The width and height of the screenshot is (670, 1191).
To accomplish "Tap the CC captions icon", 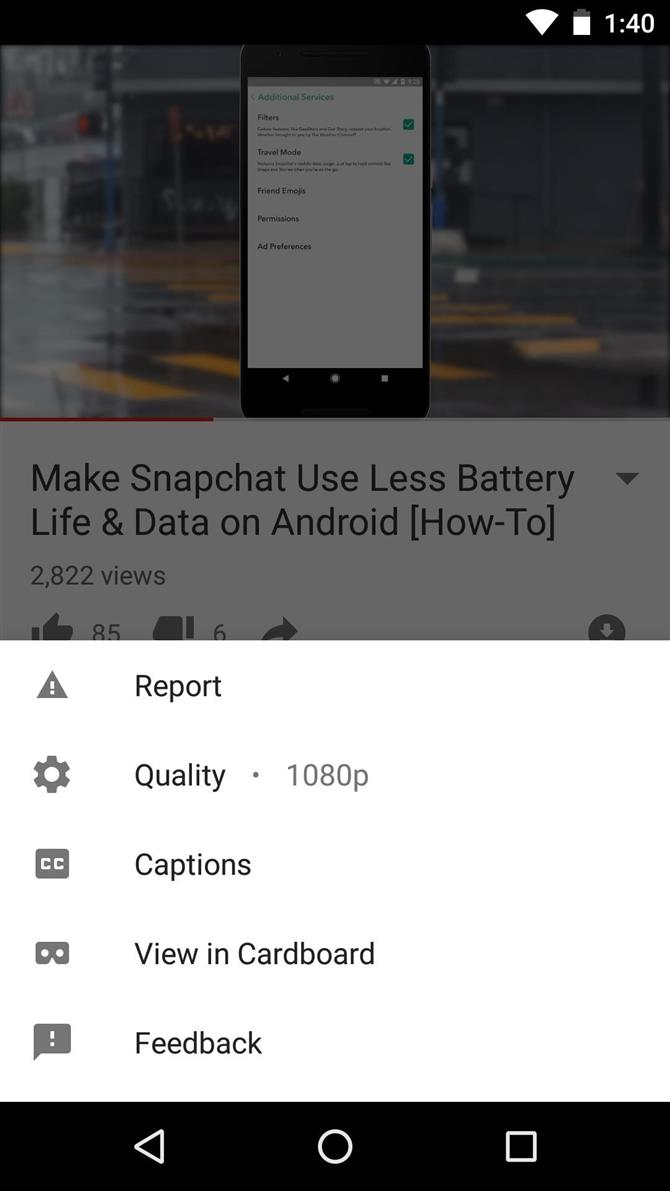I will coord(52,864).
